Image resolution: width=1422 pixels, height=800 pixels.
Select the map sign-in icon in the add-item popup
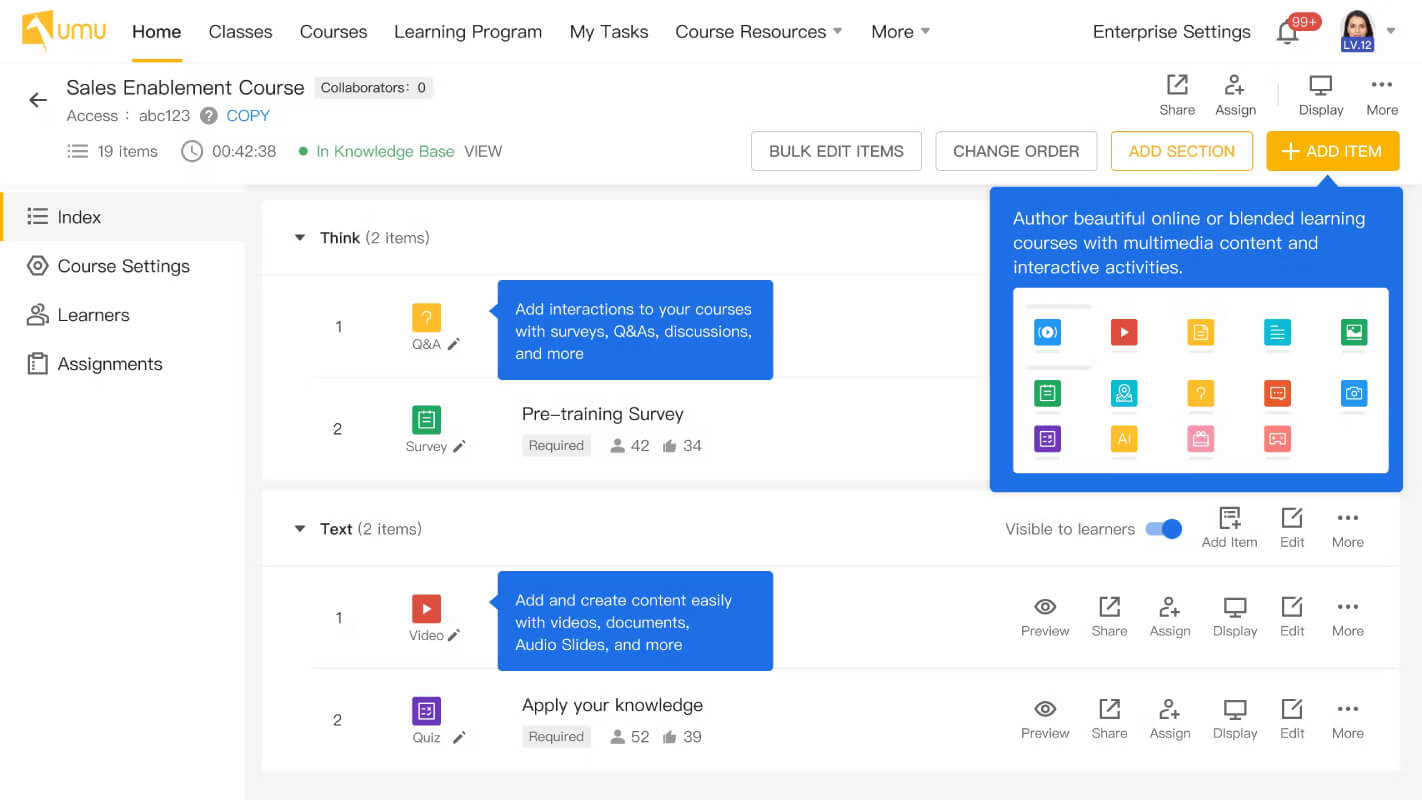click(x=1124, y=393)
